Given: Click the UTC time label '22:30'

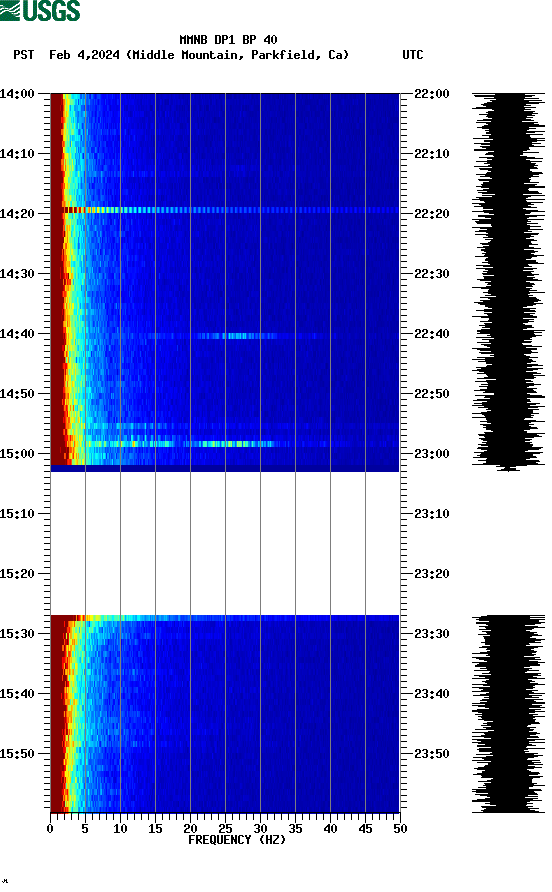Looking at the screenshot, I should tap(432, 274).
